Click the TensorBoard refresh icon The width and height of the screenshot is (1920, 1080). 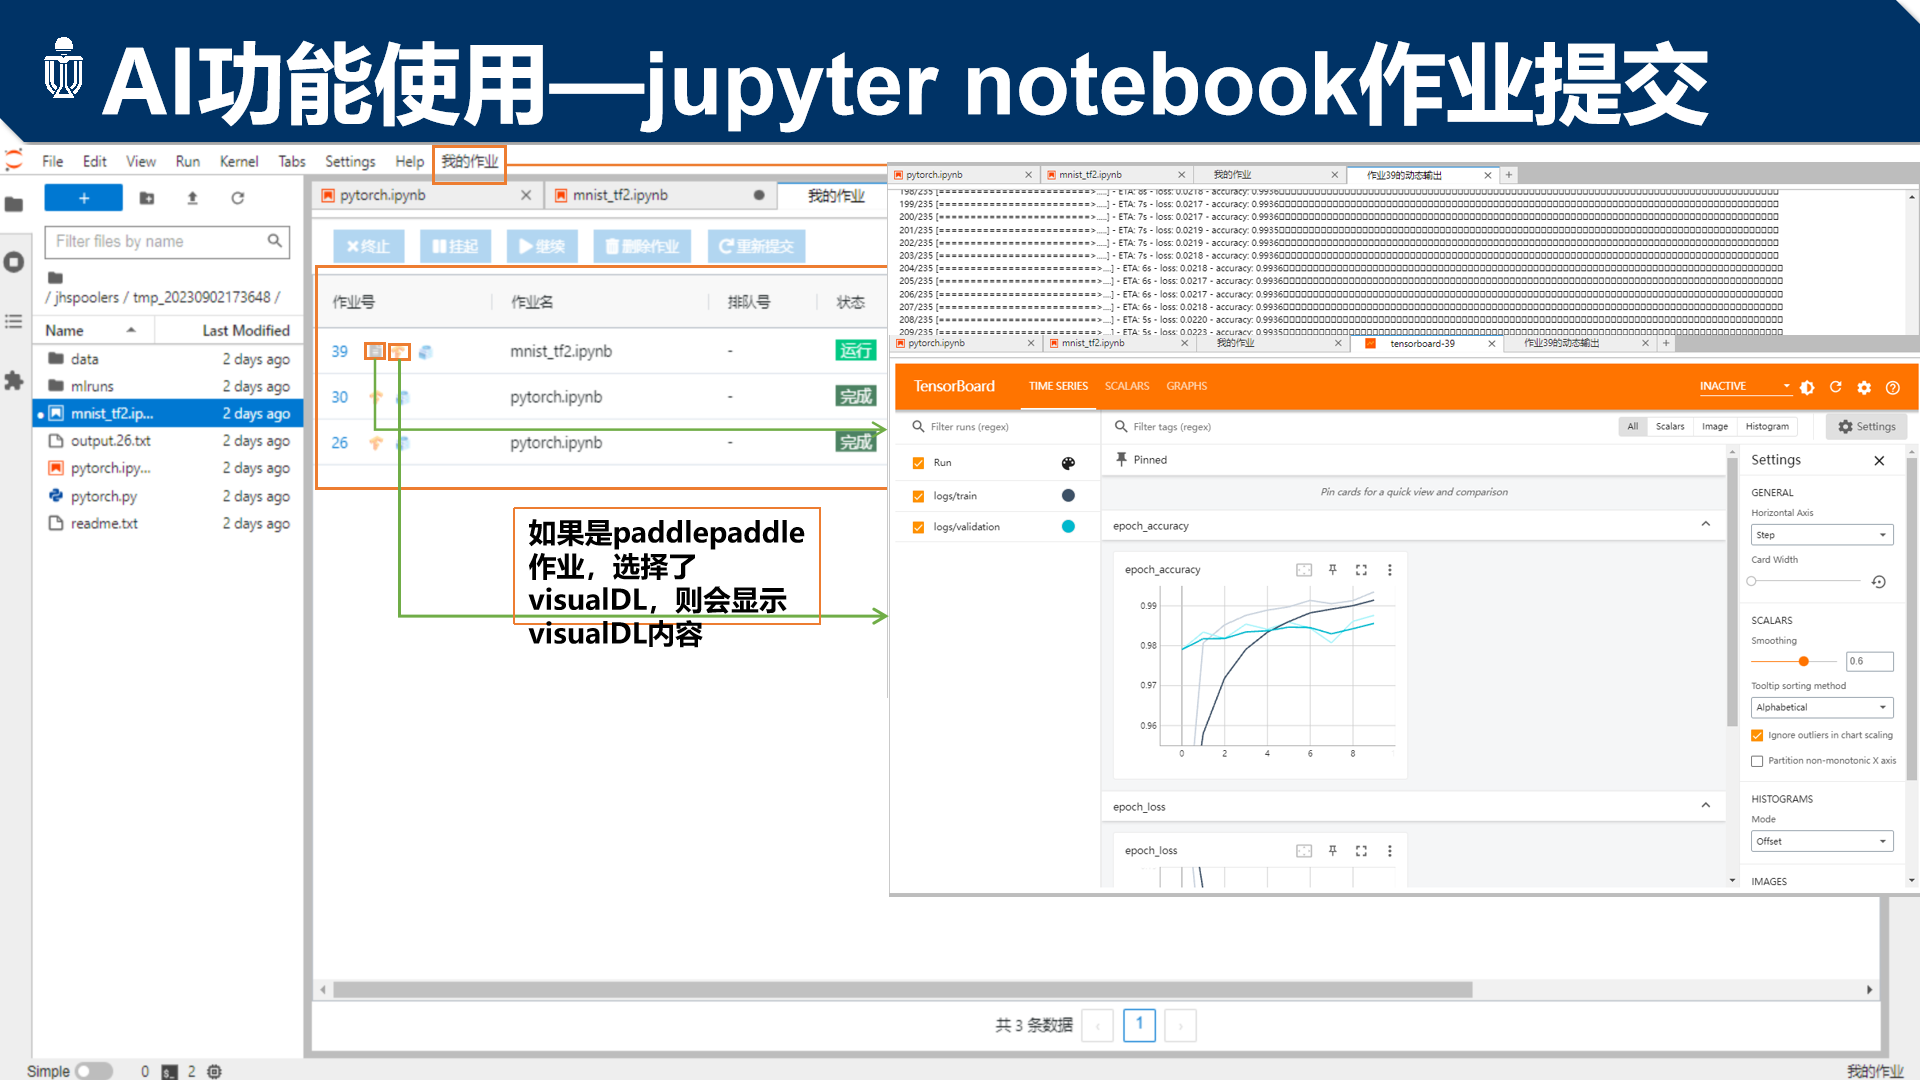pyautogui.click(x=1837, y=386)
